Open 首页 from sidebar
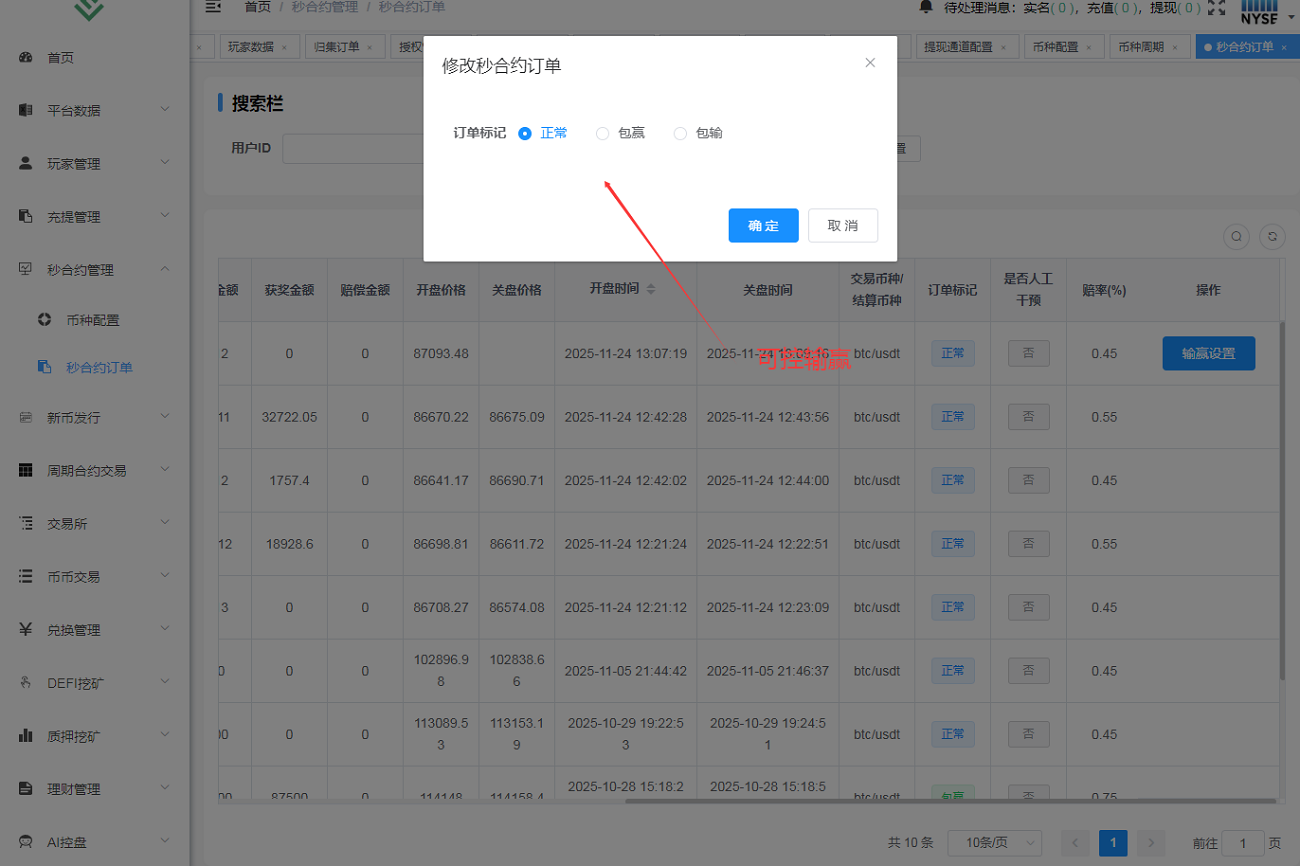This screenshot has height=866, width=1300. tap(60, 58)
